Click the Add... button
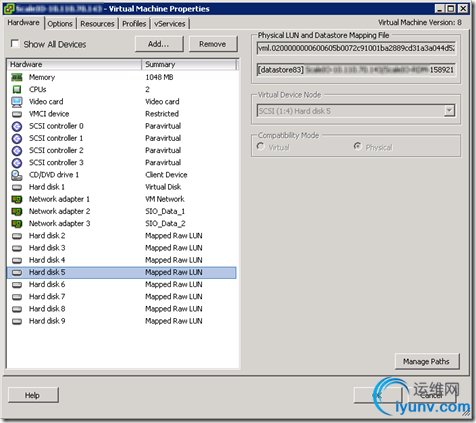Screen dimensions: 476x423 click(159, 44)
